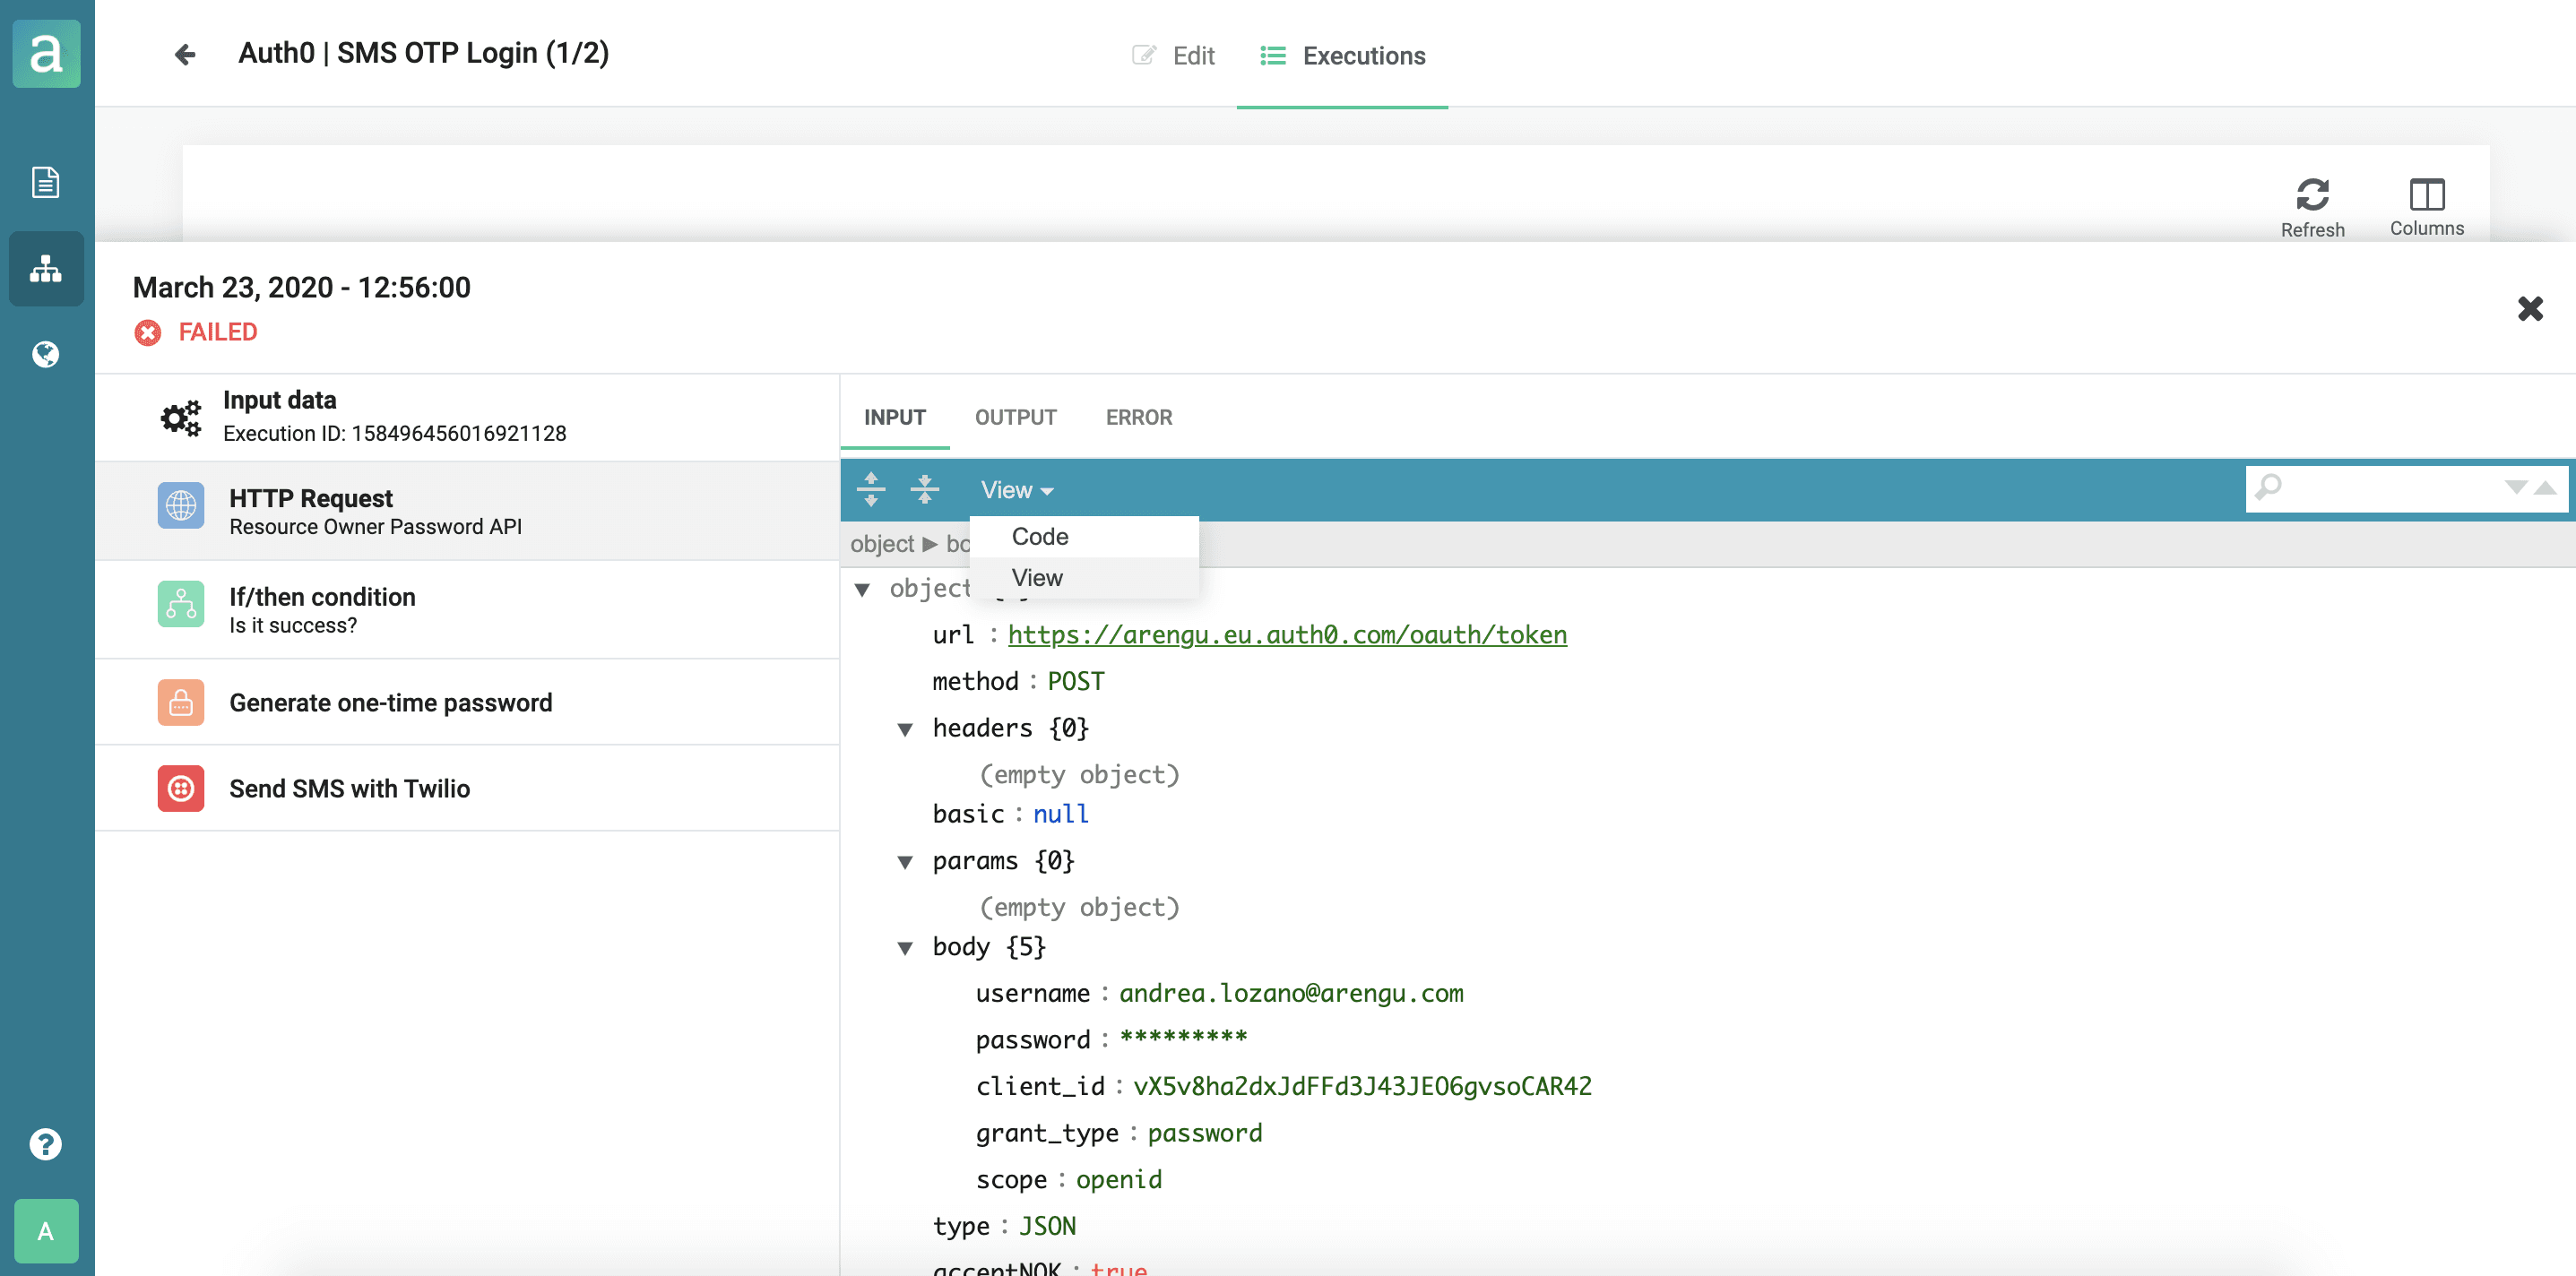Viewport: 2576px width, 1276px height.
Task: Open the Executions tab
Action: (1342, 55)
